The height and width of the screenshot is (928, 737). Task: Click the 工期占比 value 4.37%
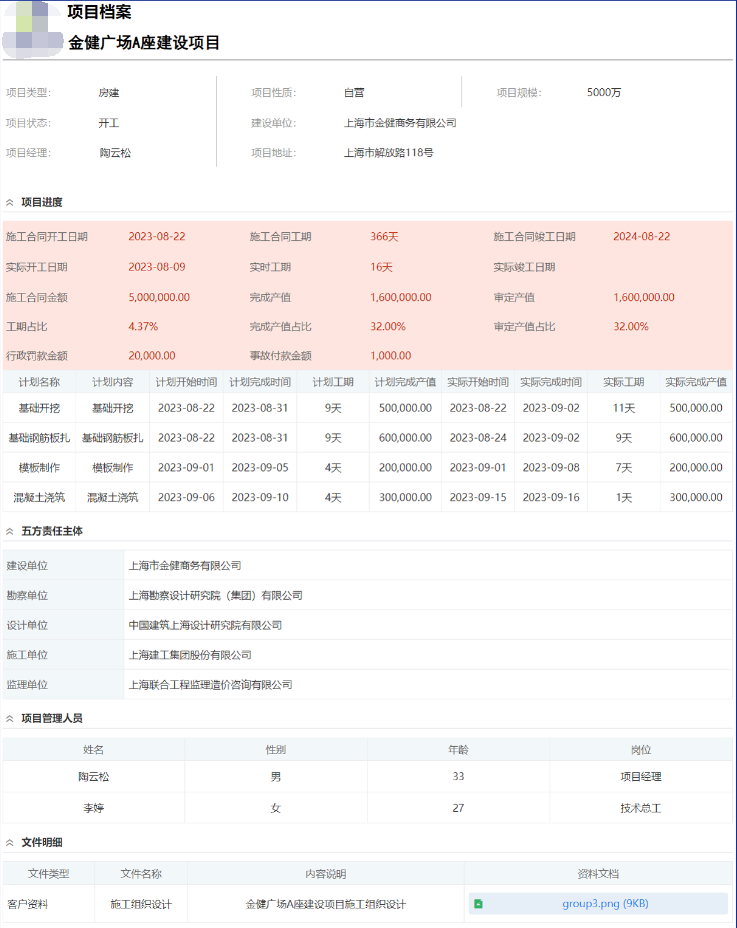pos(143,327)
